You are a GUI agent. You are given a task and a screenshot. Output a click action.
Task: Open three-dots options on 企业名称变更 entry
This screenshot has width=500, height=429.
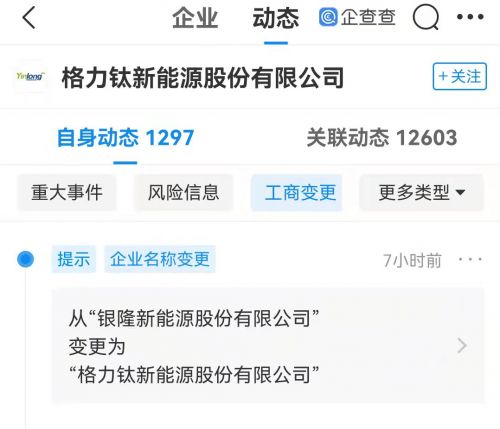tap(470, 259)
